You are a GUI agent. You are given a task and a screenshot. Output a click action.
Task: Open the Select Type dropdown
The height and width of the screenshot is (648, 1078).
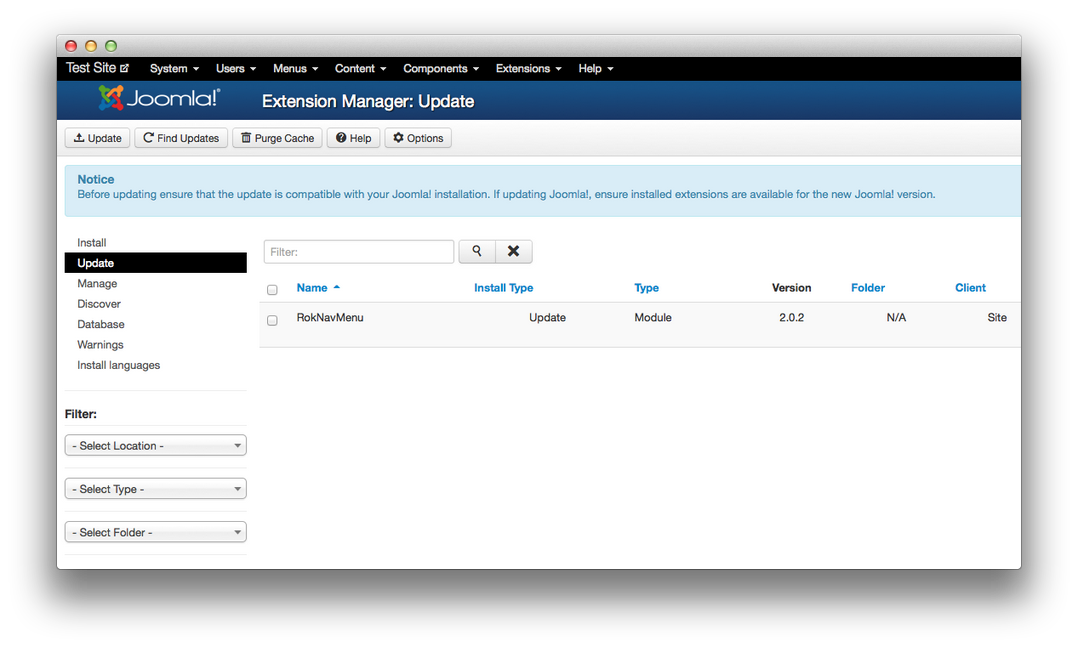(x=155, y=488)
